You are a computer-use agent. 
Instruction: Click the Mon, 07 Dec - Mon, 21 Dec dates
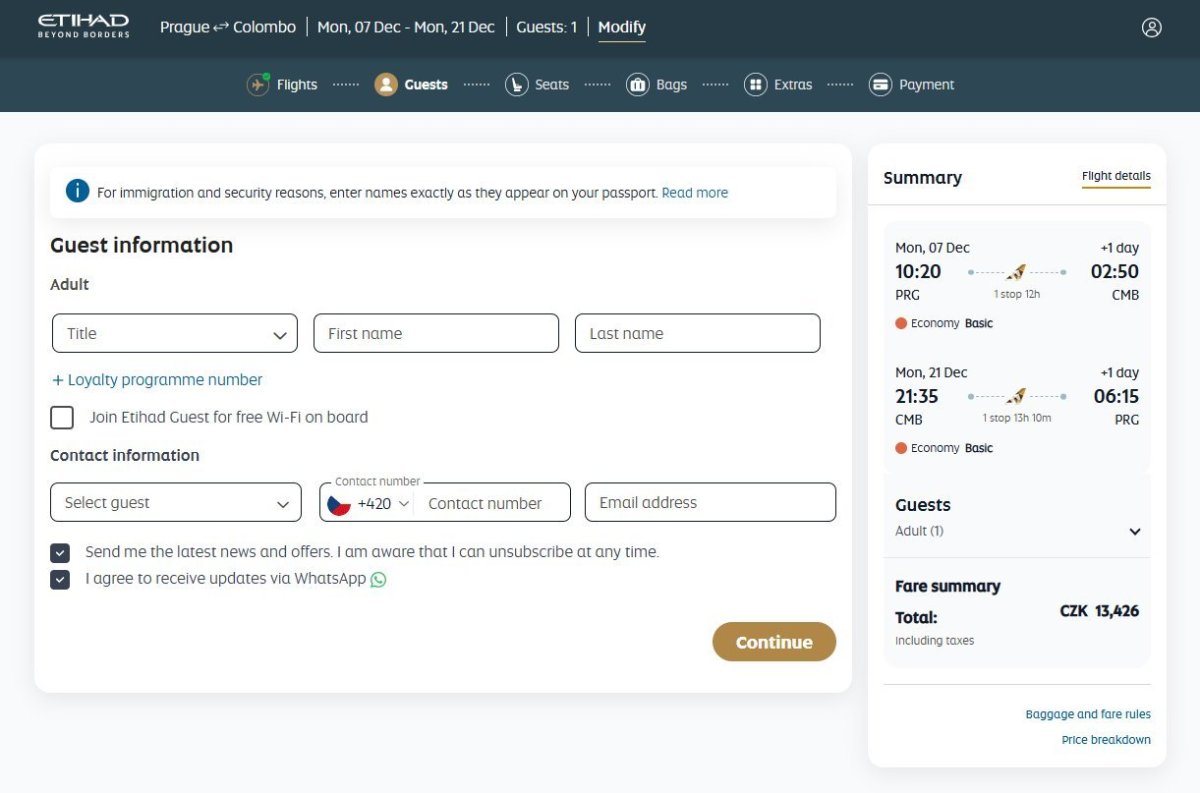click(406, 27)
